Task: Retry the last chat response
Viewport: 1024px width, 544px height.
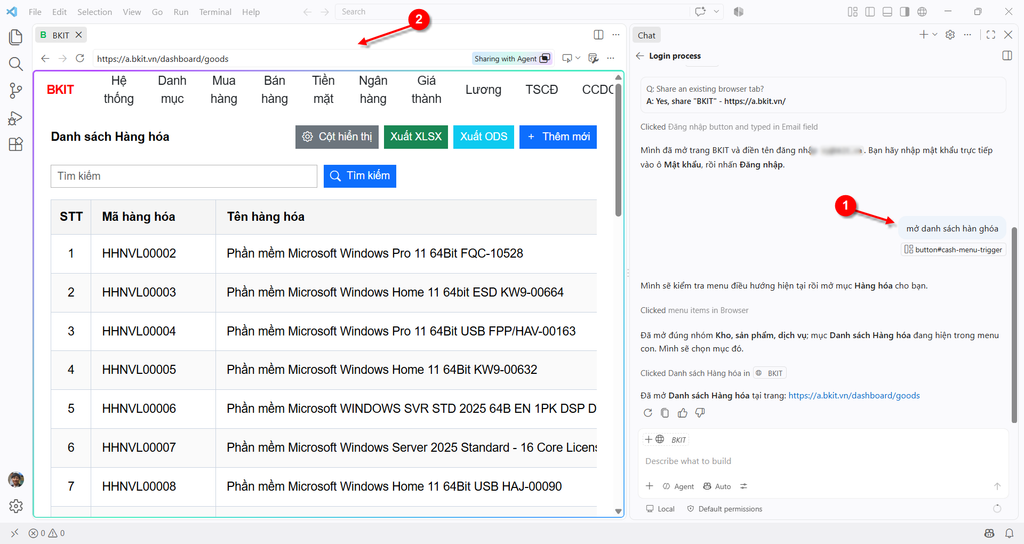Action: [x=648, y=413]
